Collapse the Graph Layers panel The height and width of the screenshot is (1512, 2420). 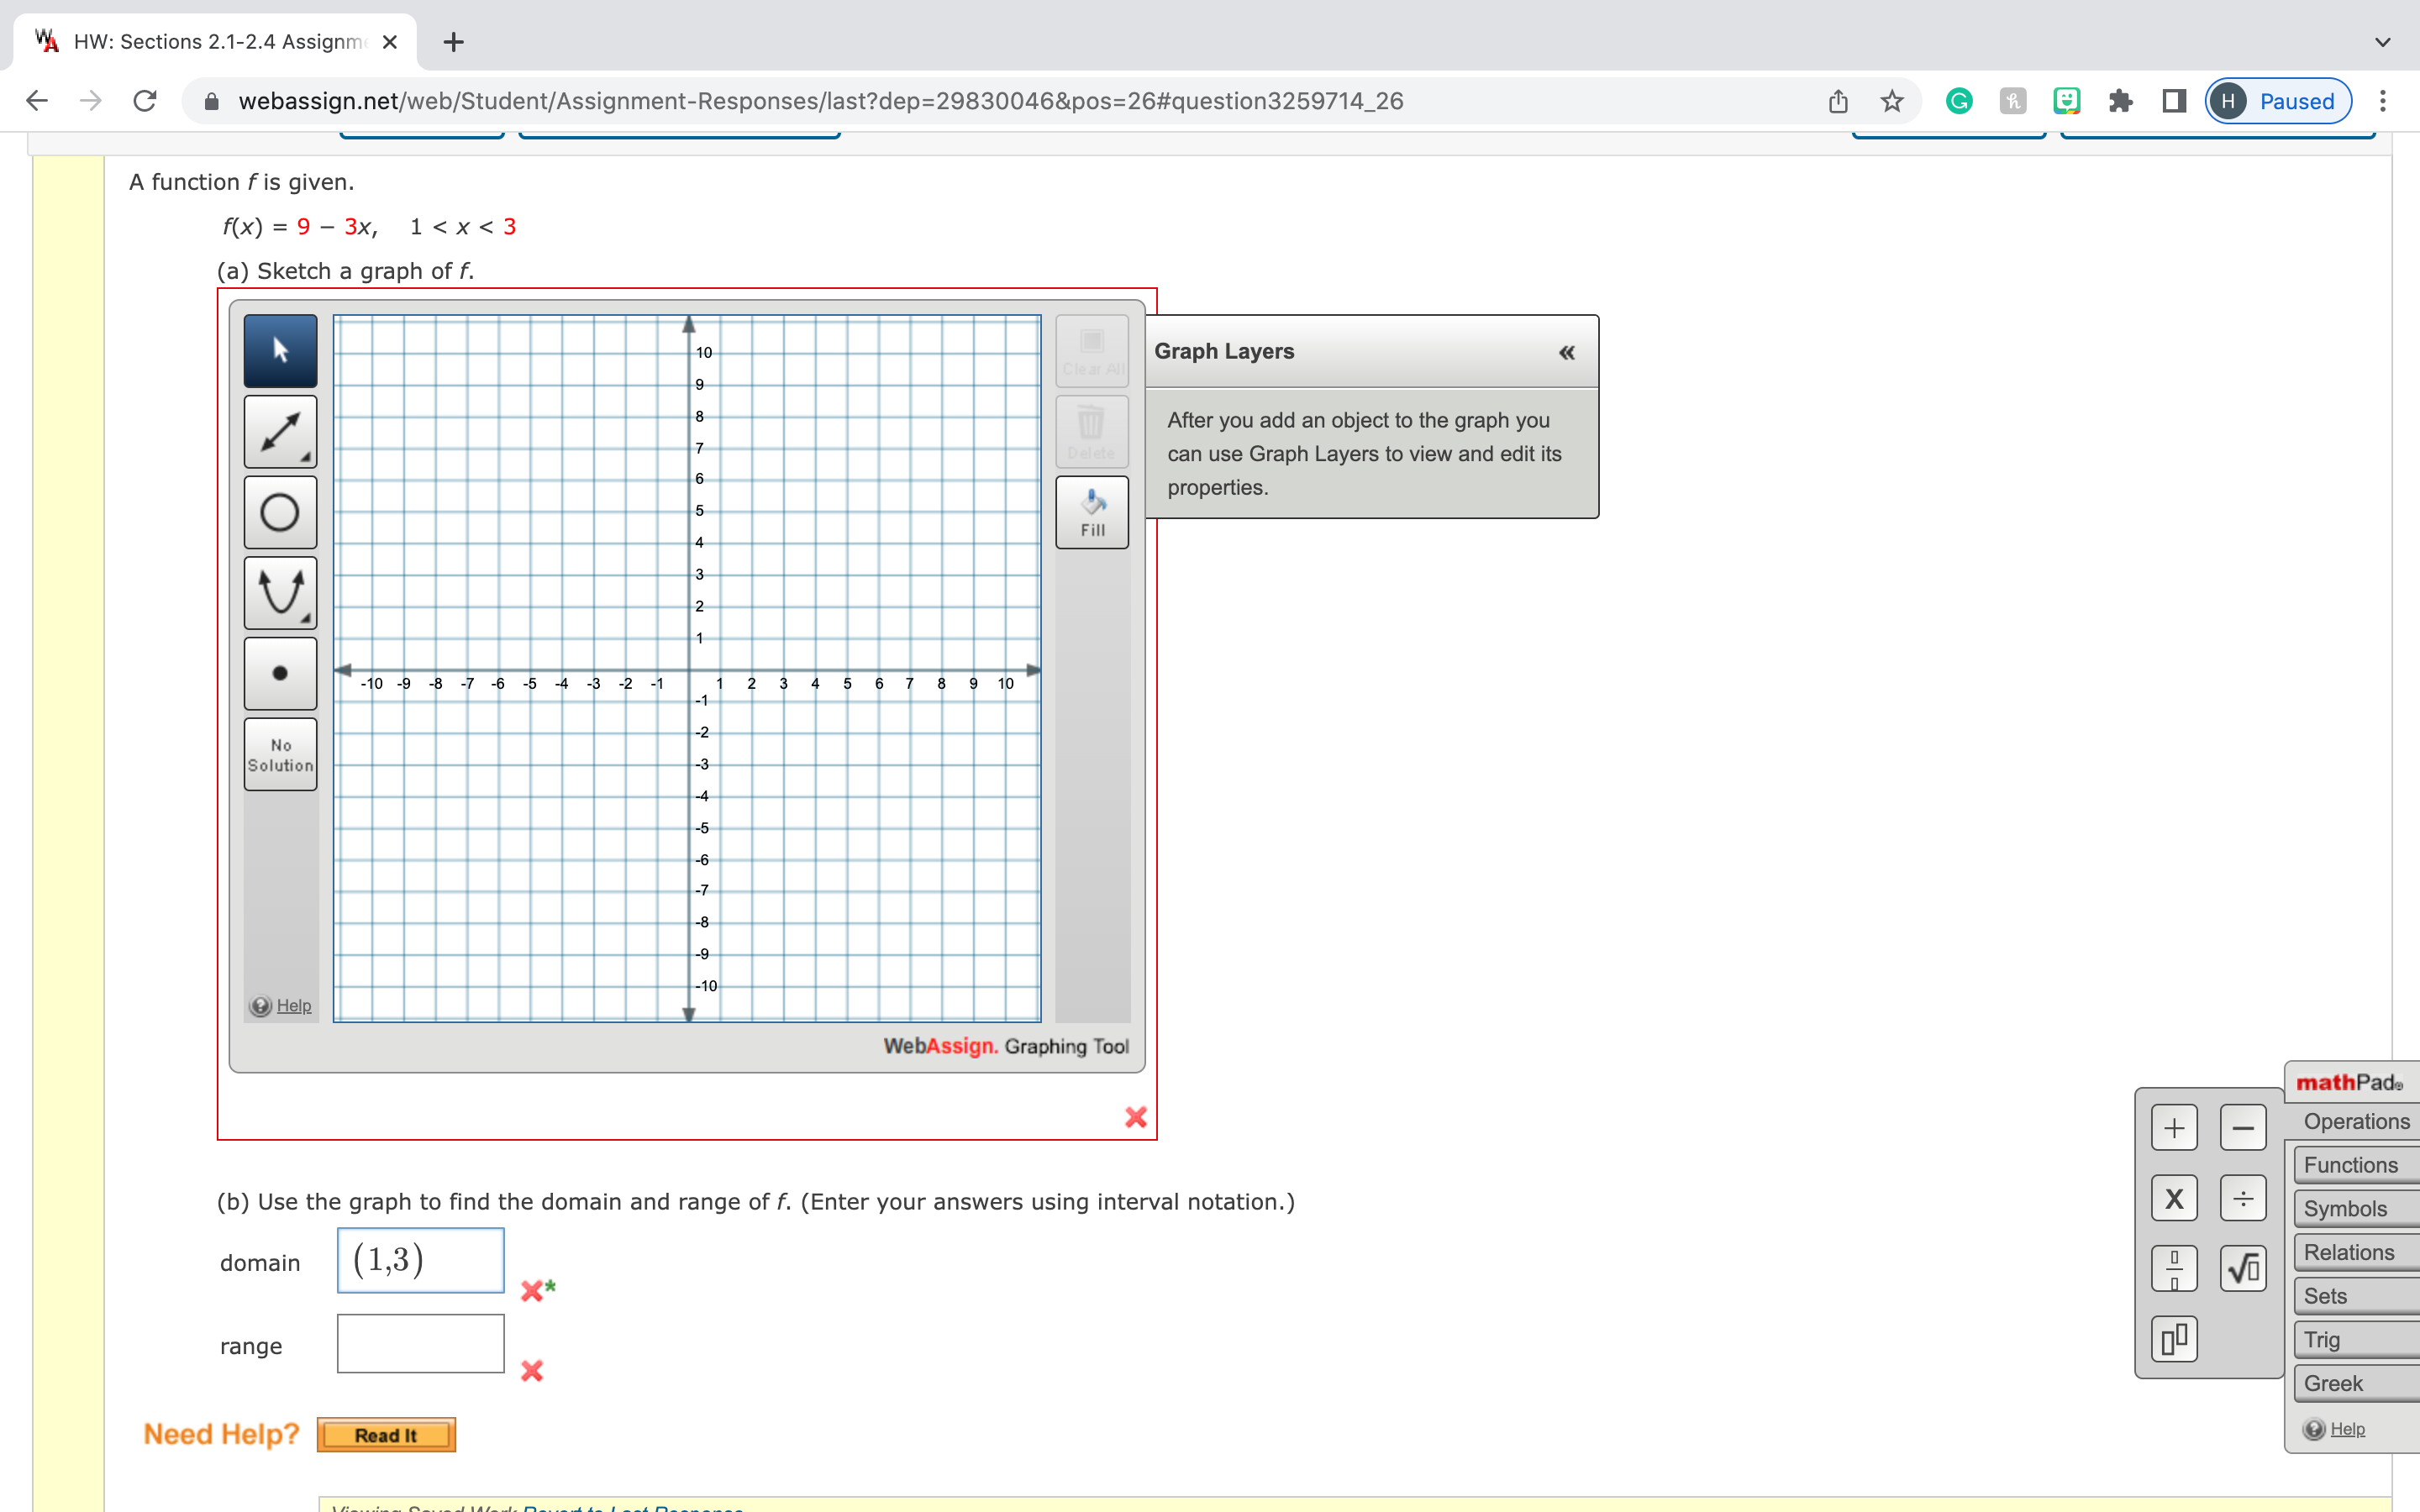click(1566, 352)
